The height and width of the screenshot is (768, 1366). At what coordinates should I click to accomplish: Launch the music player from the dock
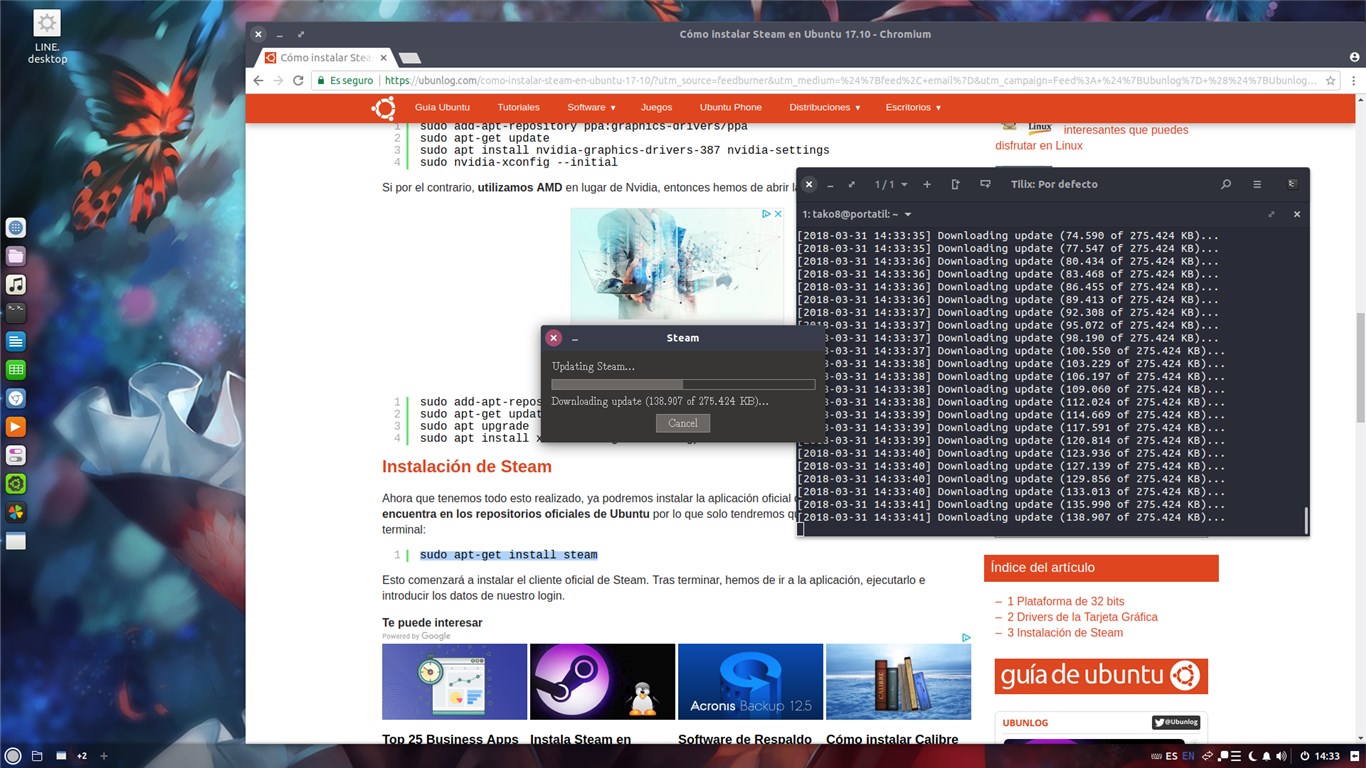coord(15,285)
